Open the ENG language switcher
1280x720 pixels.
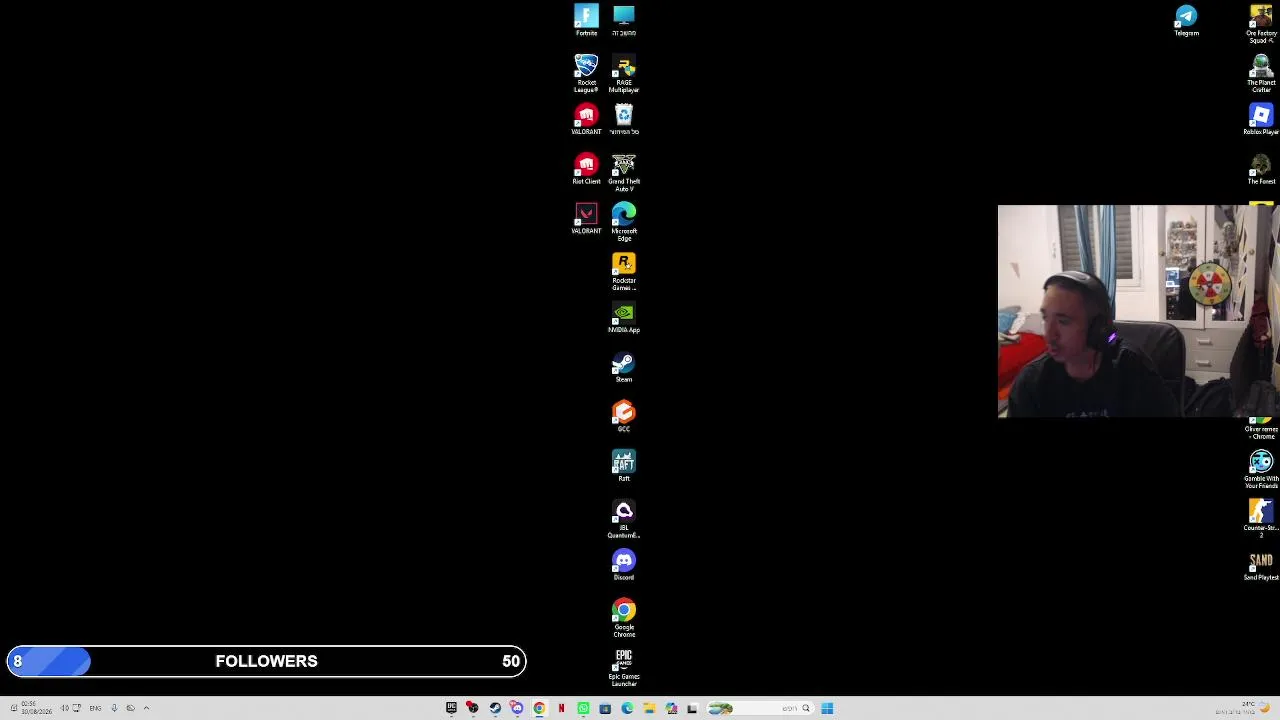tap(95, 708)
